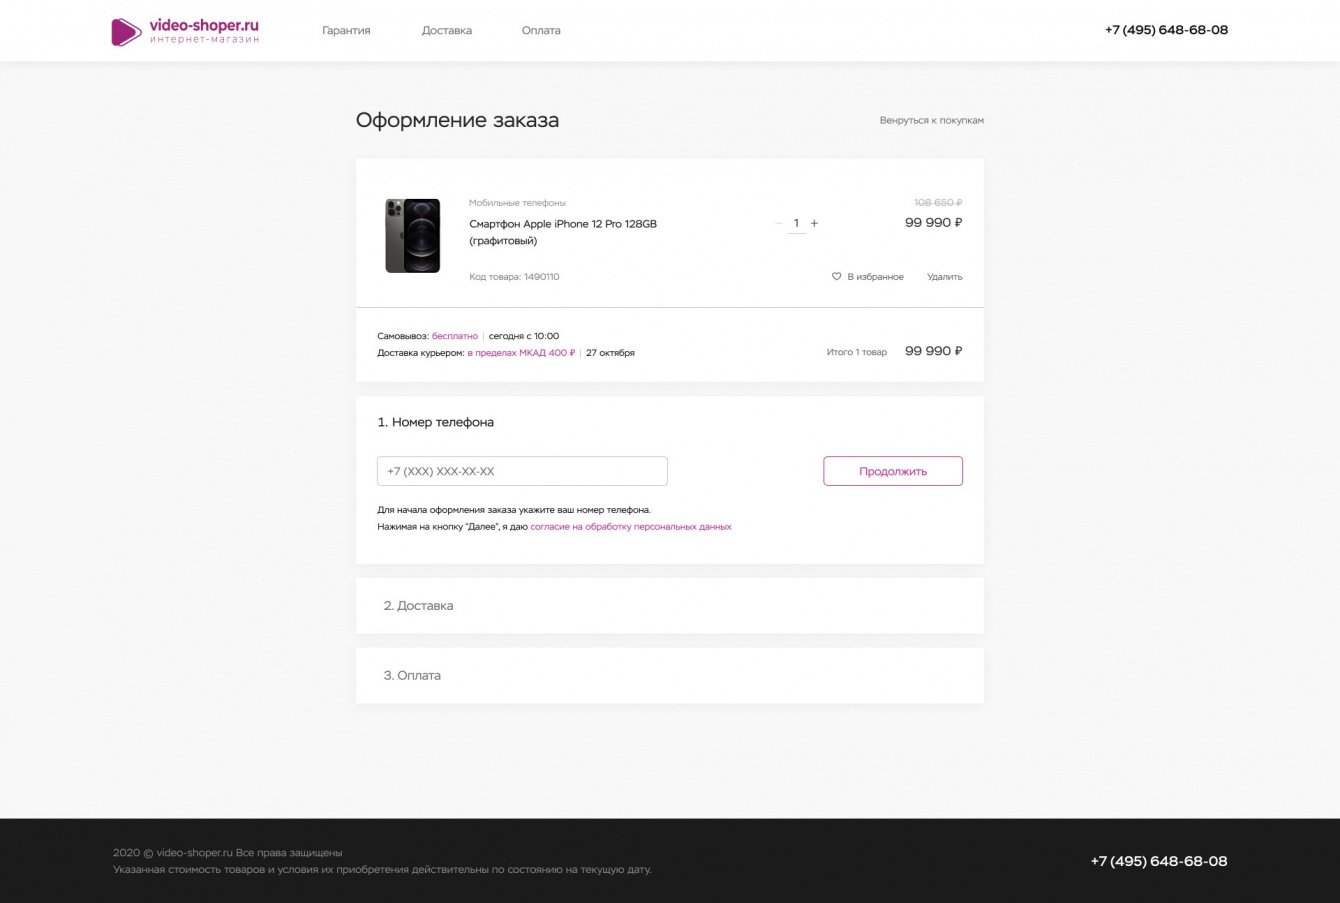This screenshot has width=1340, height=903.
Task: Click the heart icon to add to favorites
Action: (x=837, y=277)
